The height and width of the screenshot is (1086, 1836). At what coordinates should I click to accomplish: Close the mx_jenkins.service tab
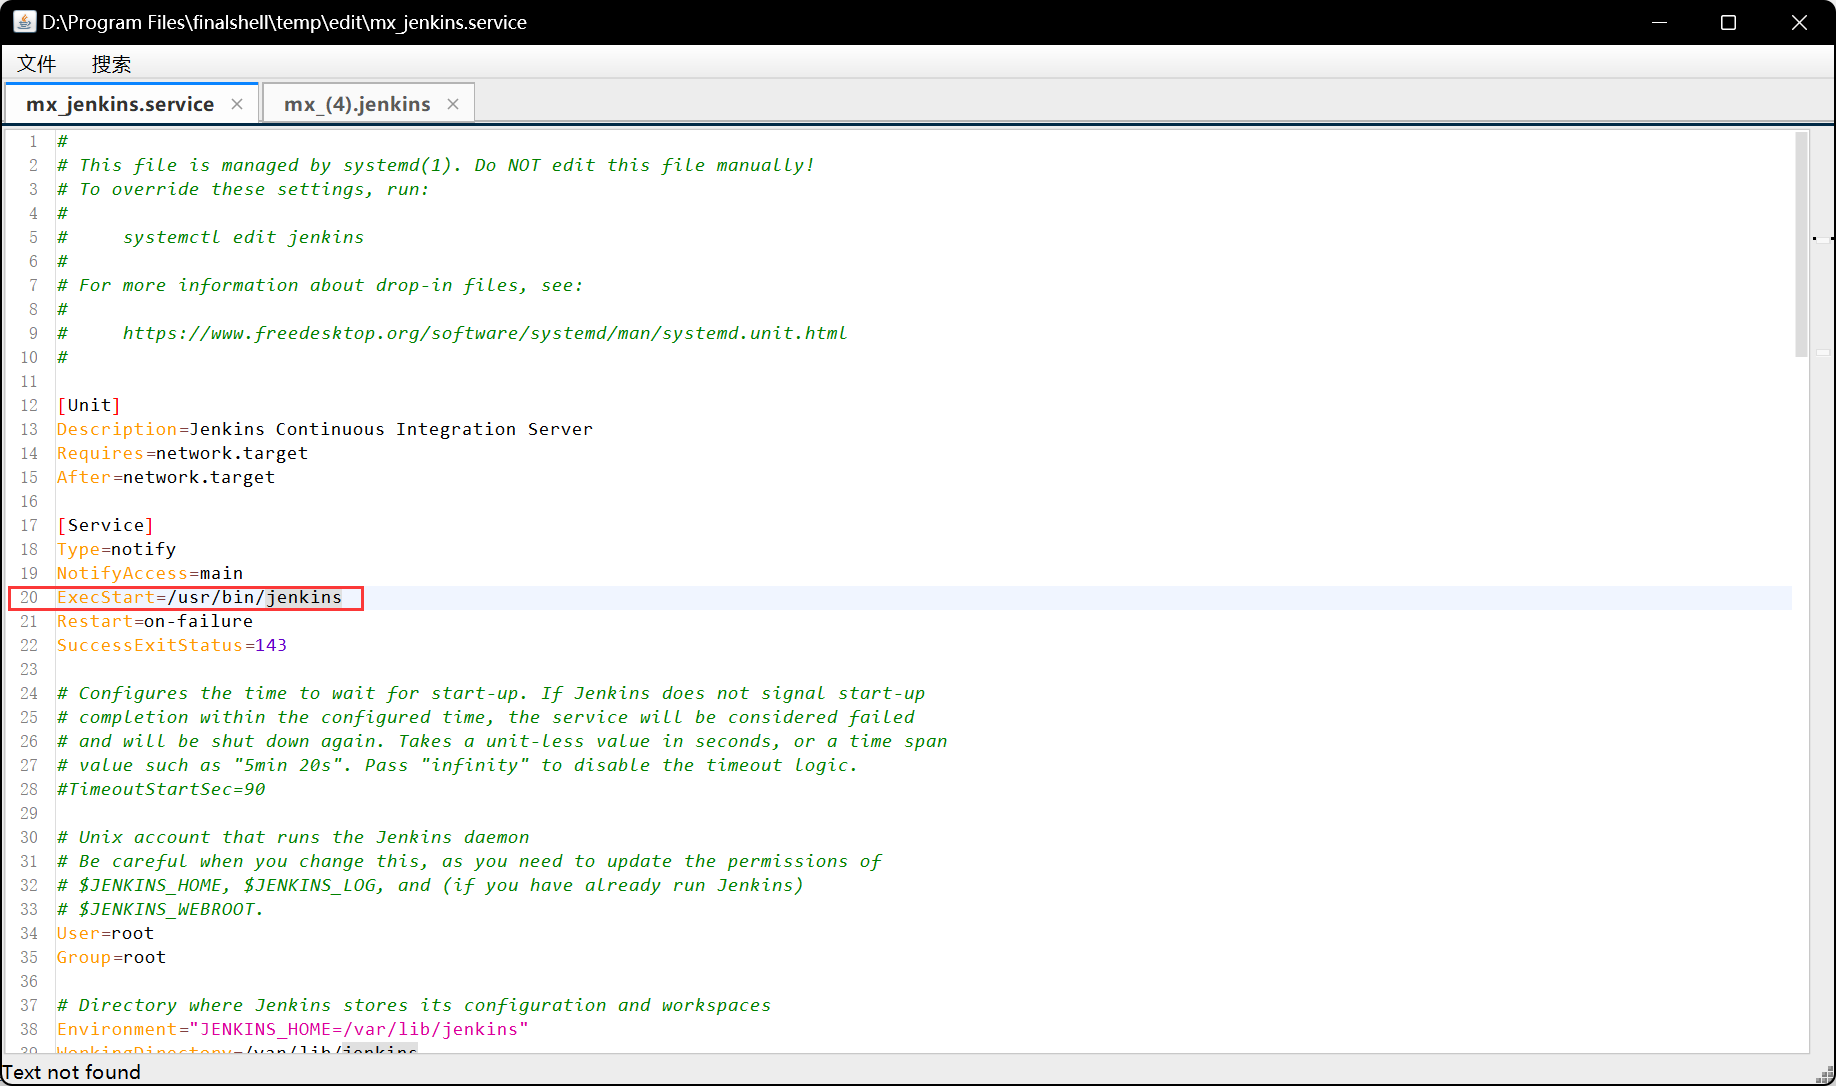(x=237, y=104)
